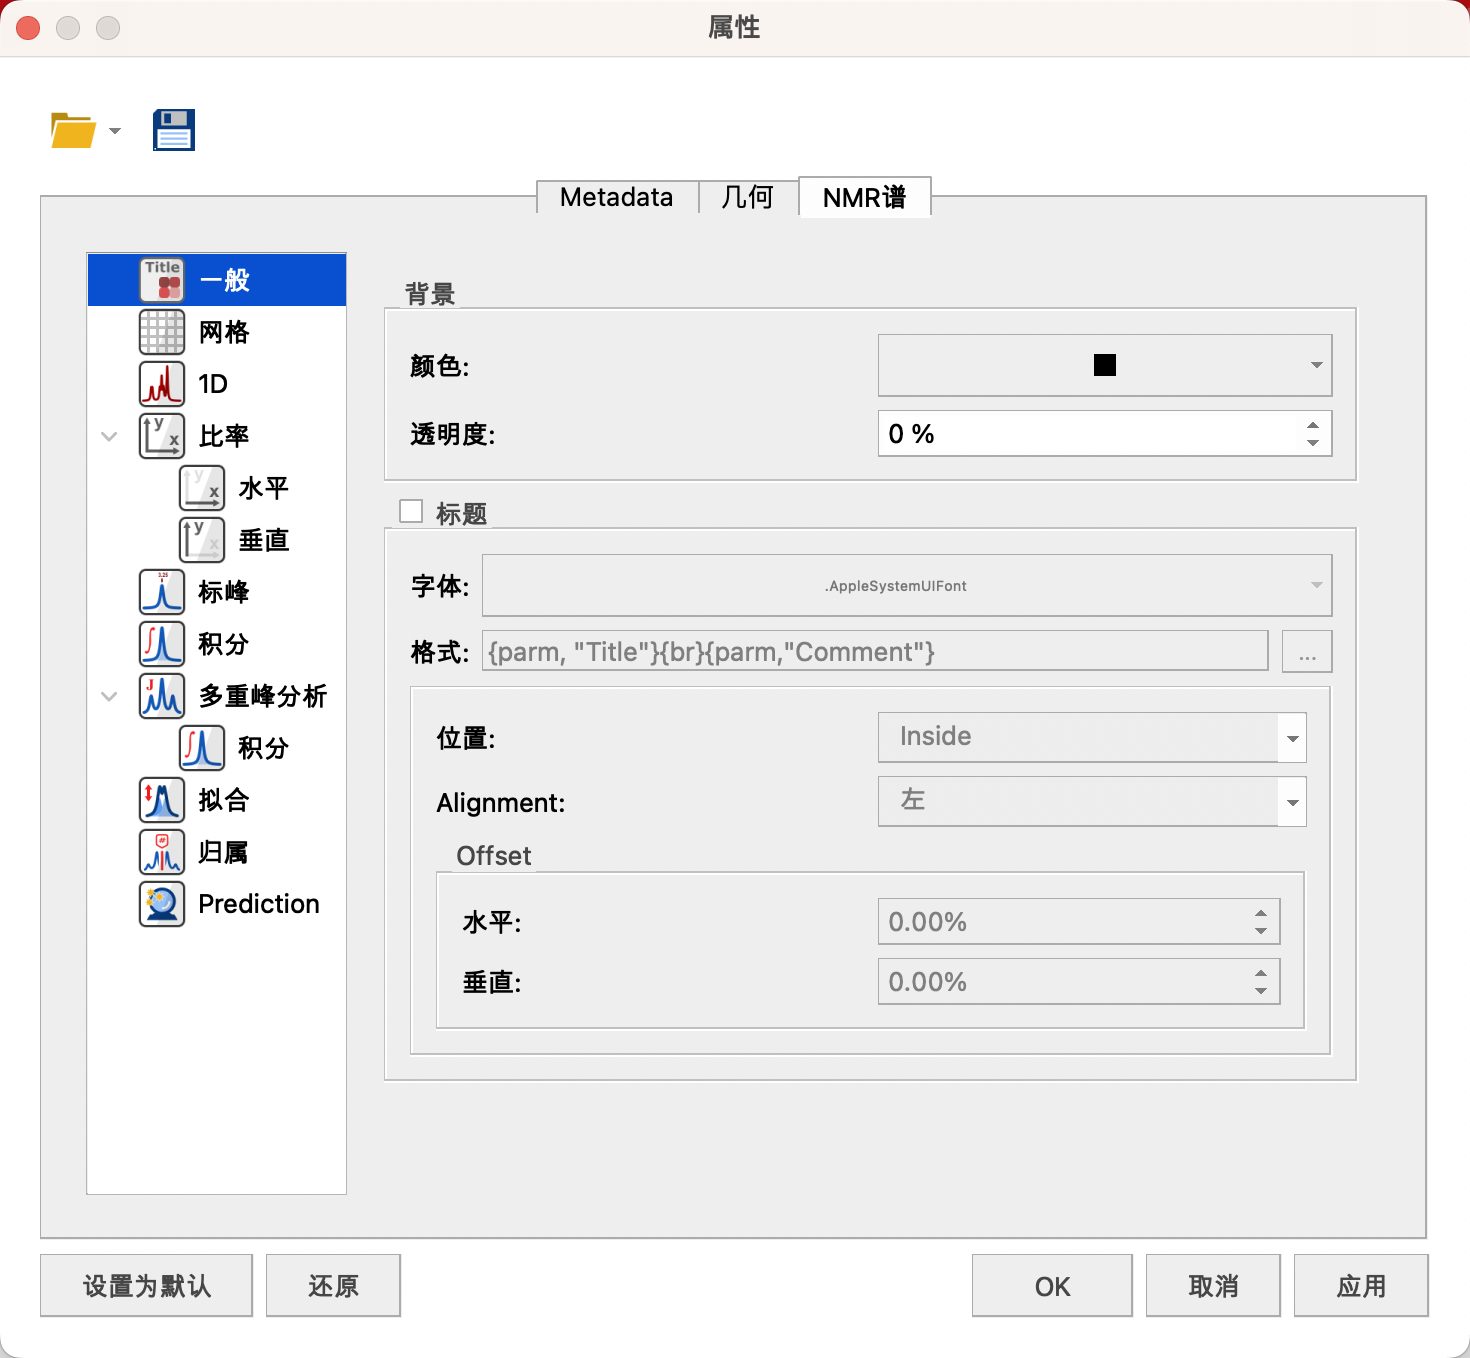The width and height of the screenshot is (1470, 1358).
Task: Open the Alignment 左 dropdown
Action: pyautogui.click(x=1092, y=801)
